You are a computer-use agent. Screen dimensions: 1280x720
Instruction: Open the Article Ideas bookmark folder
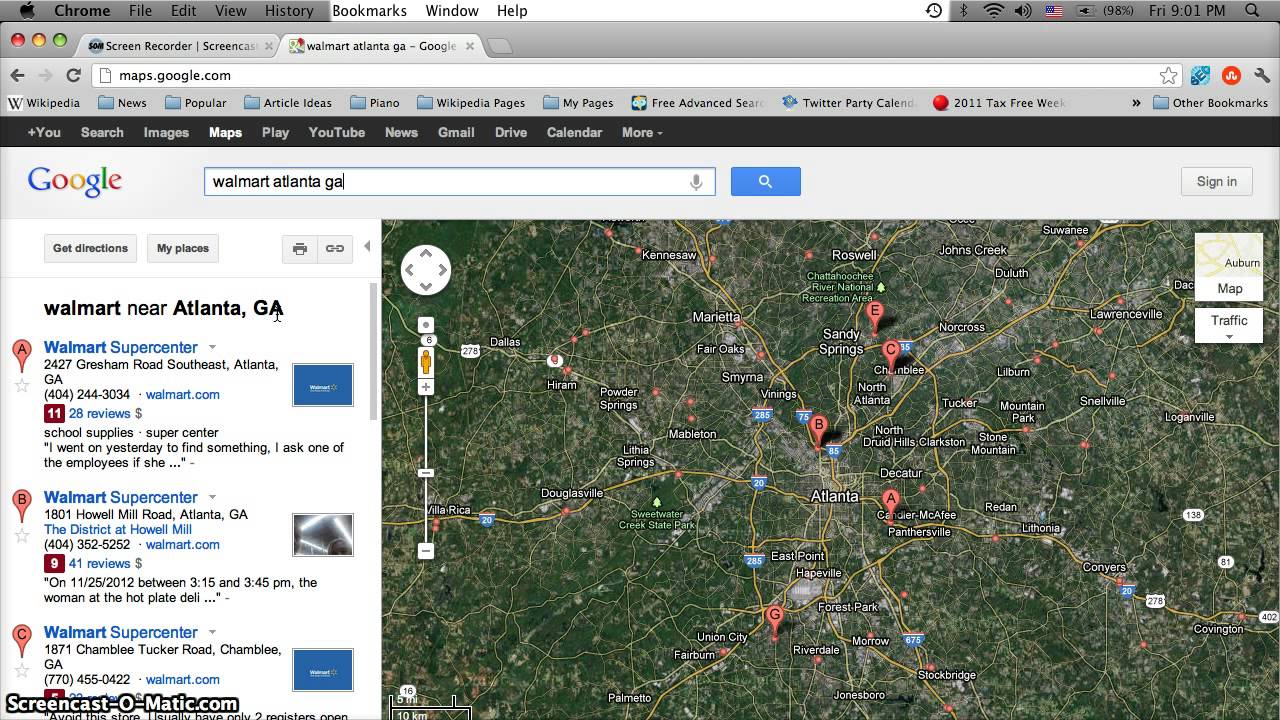[x=288, y=103]
